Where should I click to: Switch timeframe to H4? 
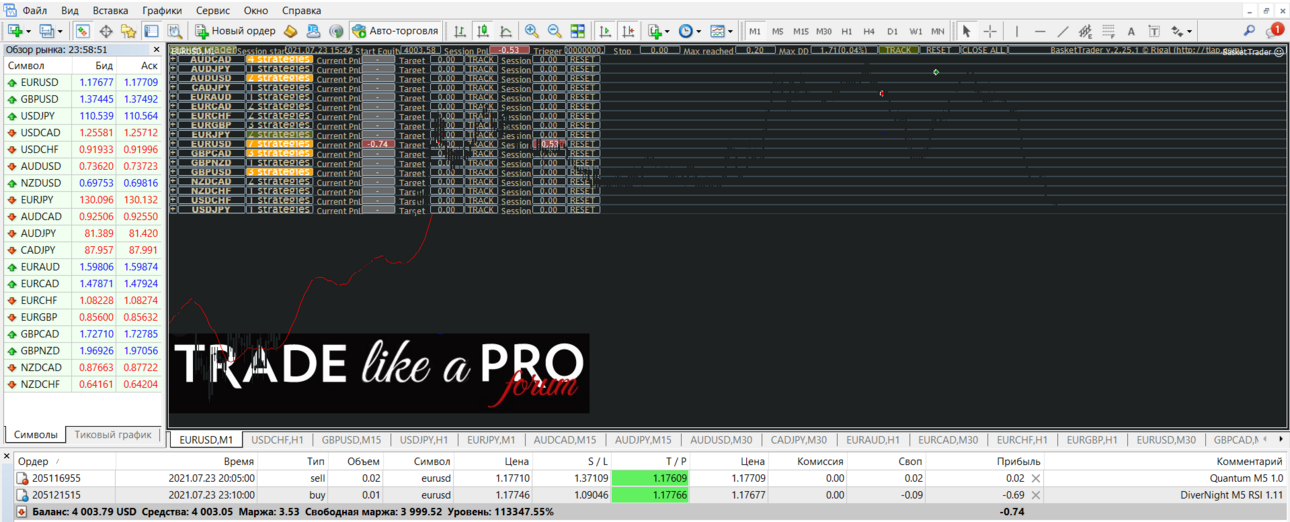point(869,31)
